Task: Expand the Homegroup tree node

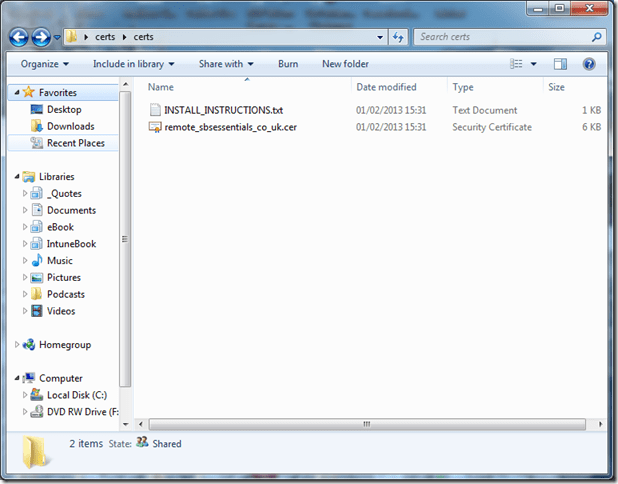Action: 18,345
